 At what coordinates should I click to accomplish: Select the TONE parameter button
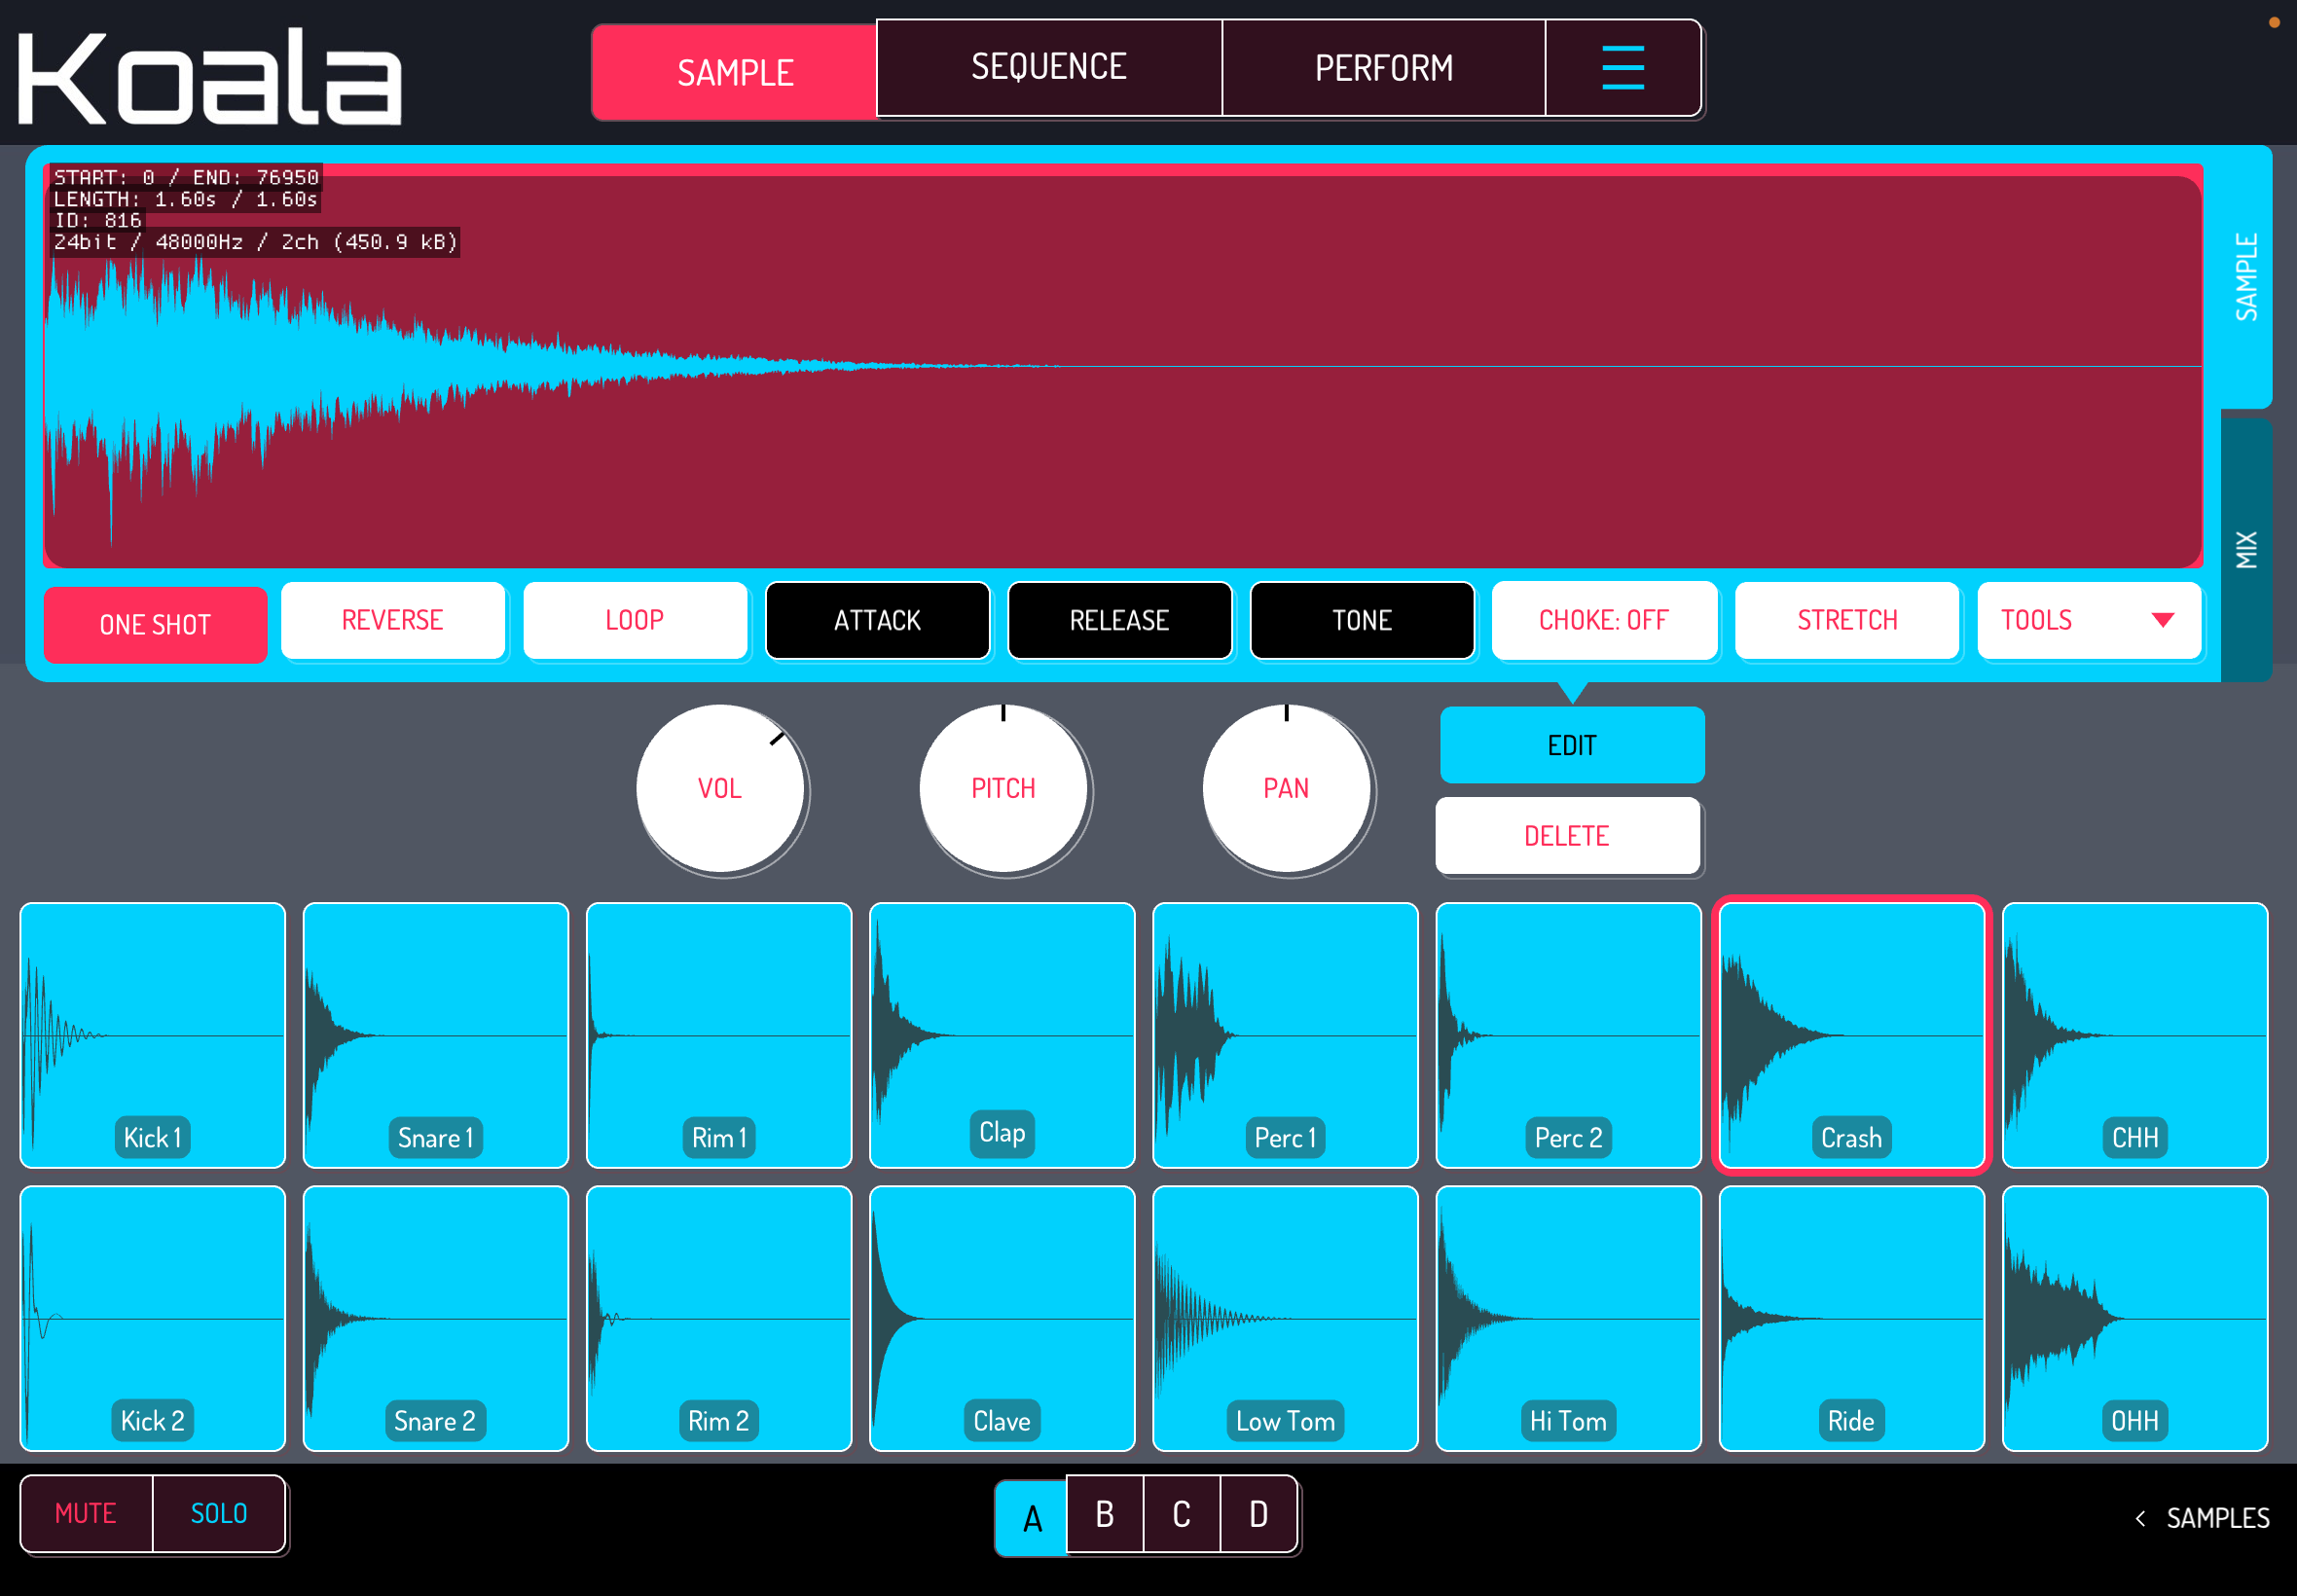1362,620
